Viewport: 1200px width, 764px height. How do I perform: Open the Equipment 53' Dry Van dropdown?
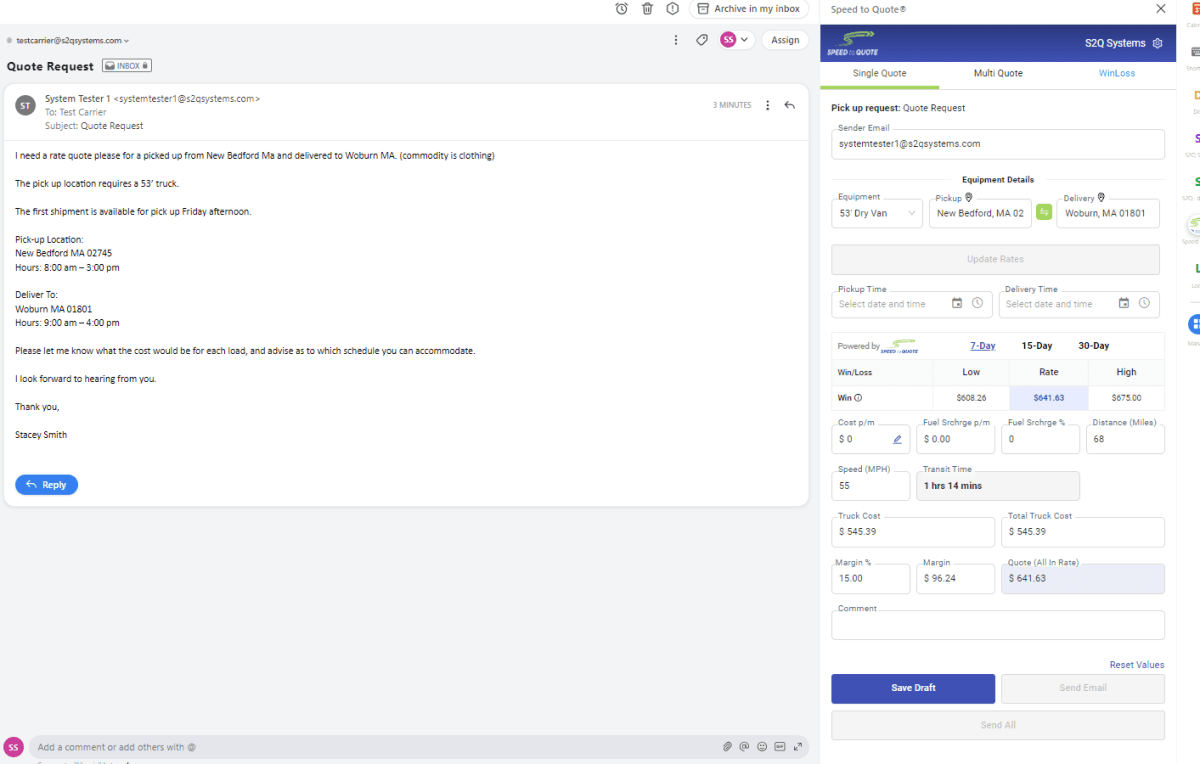(877, 213)
